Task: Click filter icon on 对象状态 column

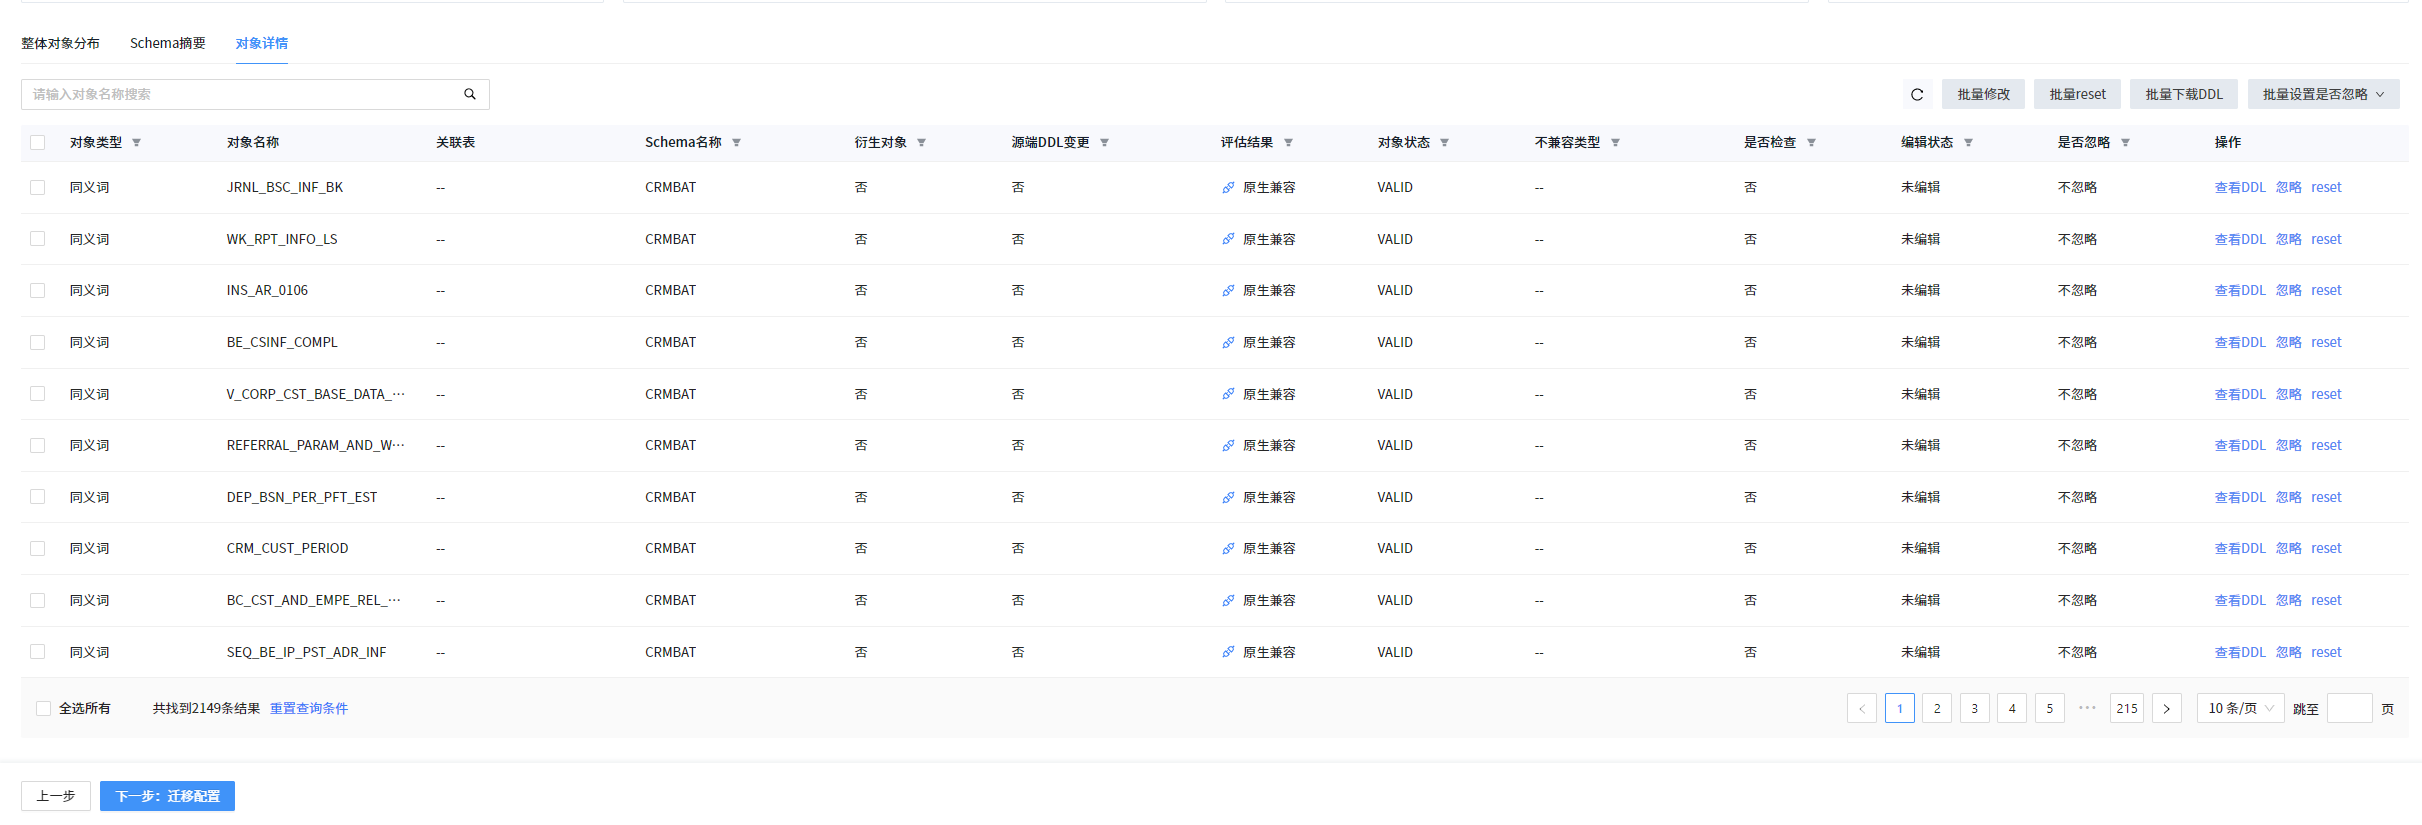Action: (x=1444, y=143)
